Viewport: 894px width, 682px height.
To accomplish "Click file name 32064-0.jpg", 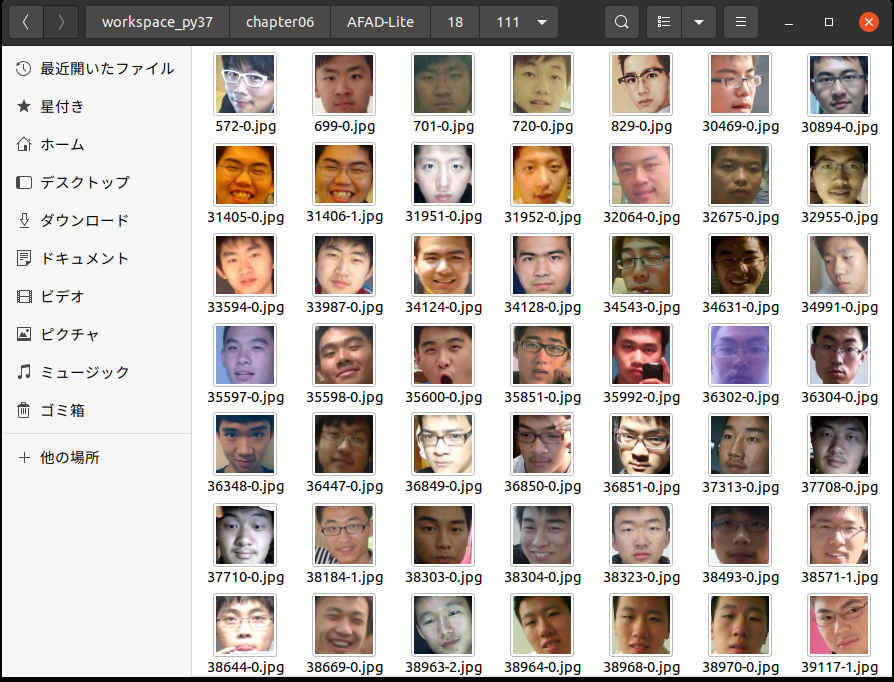I will click(641, 217).
